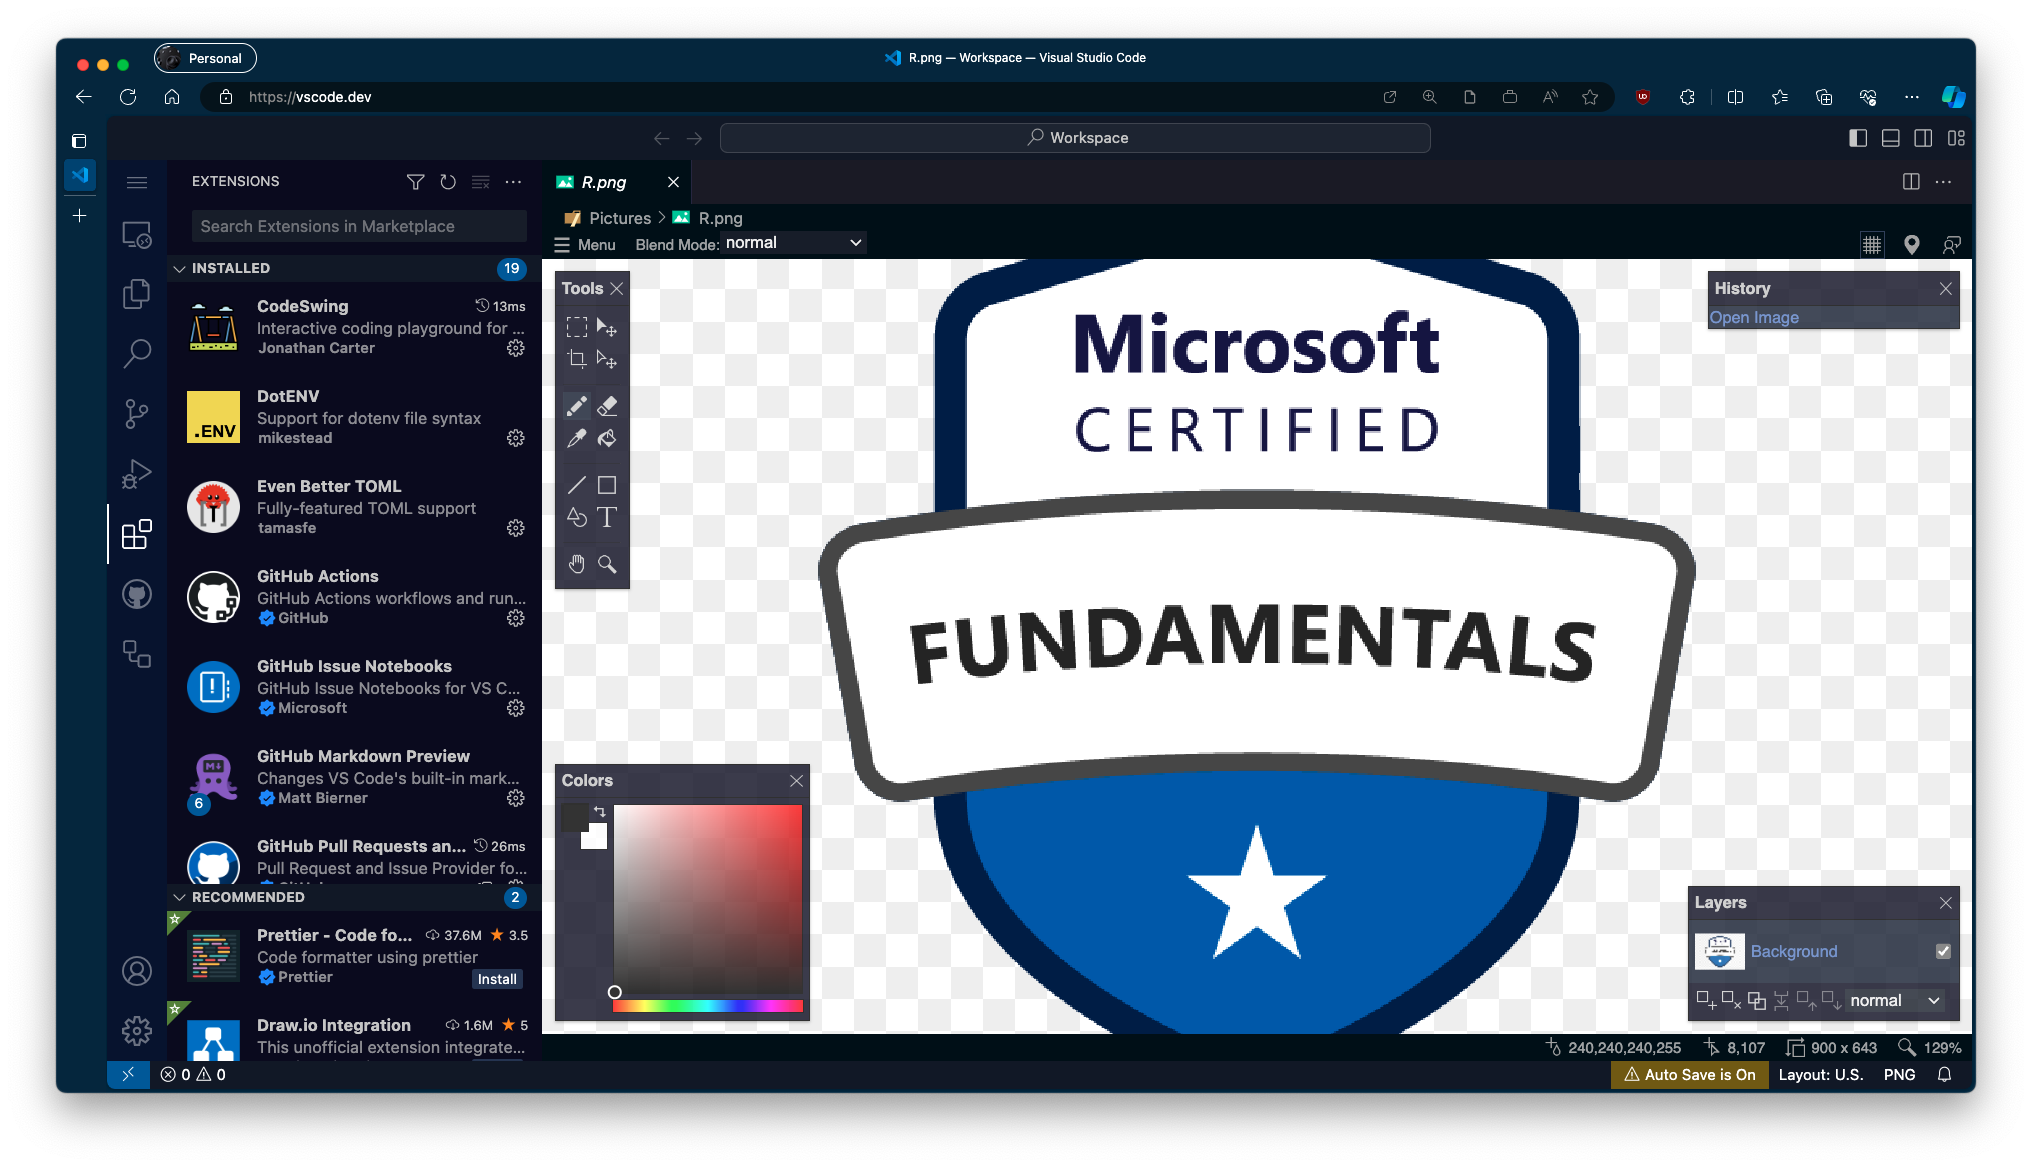
Task: Select the Brush tool in toolbar
Action: pos(576,405)
